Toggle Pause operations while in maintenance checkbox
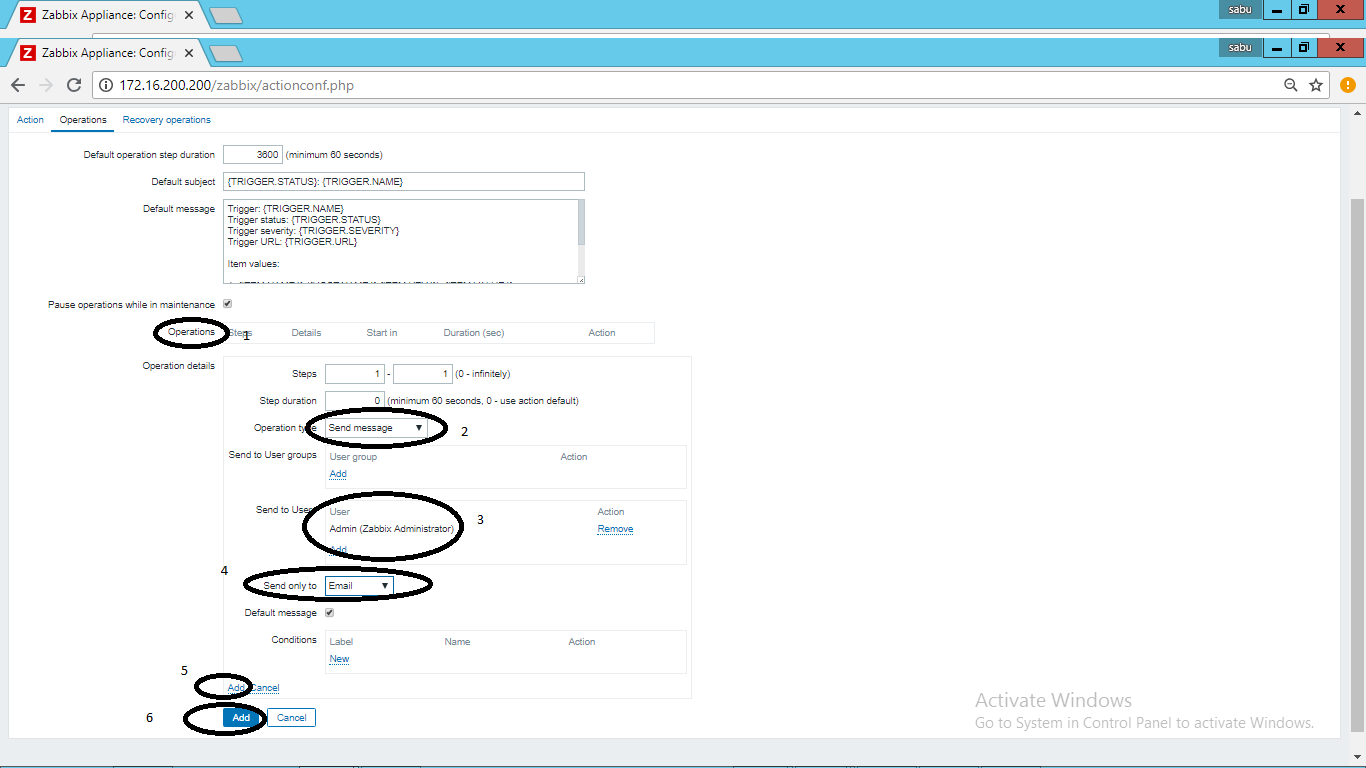 click(x=228, y=304)
